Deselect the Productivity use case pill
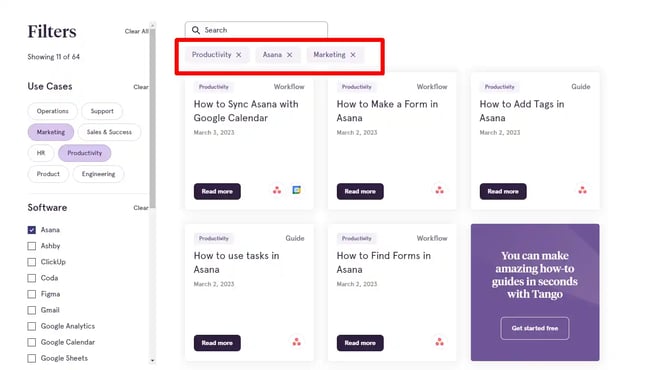This screenshot has width=650, height=370. pyautogui.click(x=85, y=153)
